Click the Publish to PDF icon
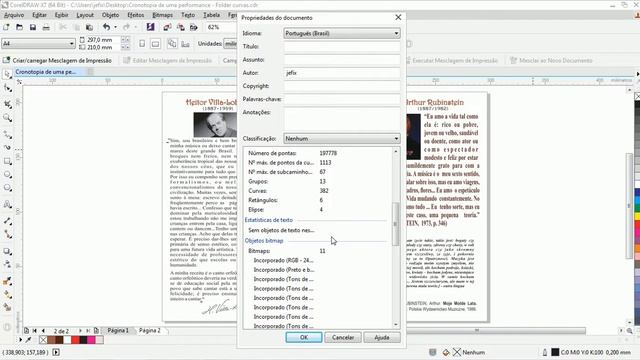 point(194,27)
